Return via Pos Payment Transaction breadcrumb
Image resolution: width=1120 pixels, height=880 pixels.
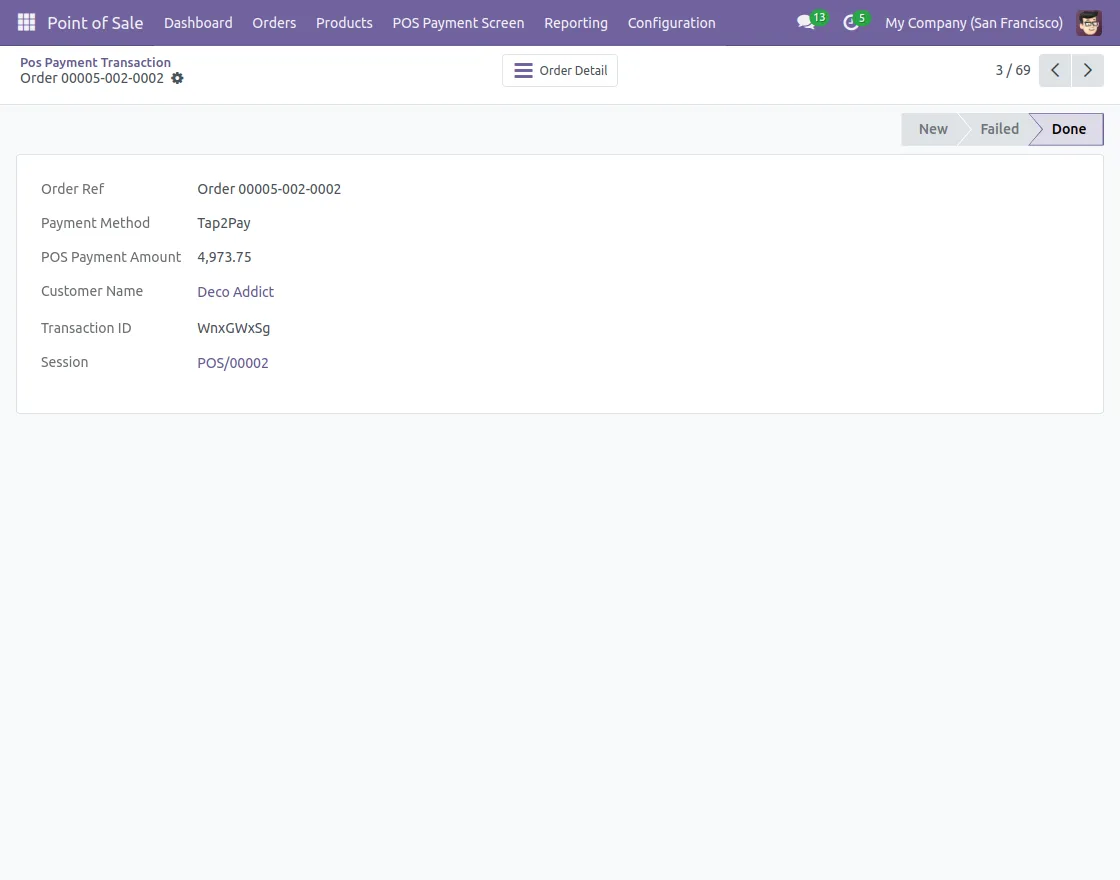tap(95, 62)
